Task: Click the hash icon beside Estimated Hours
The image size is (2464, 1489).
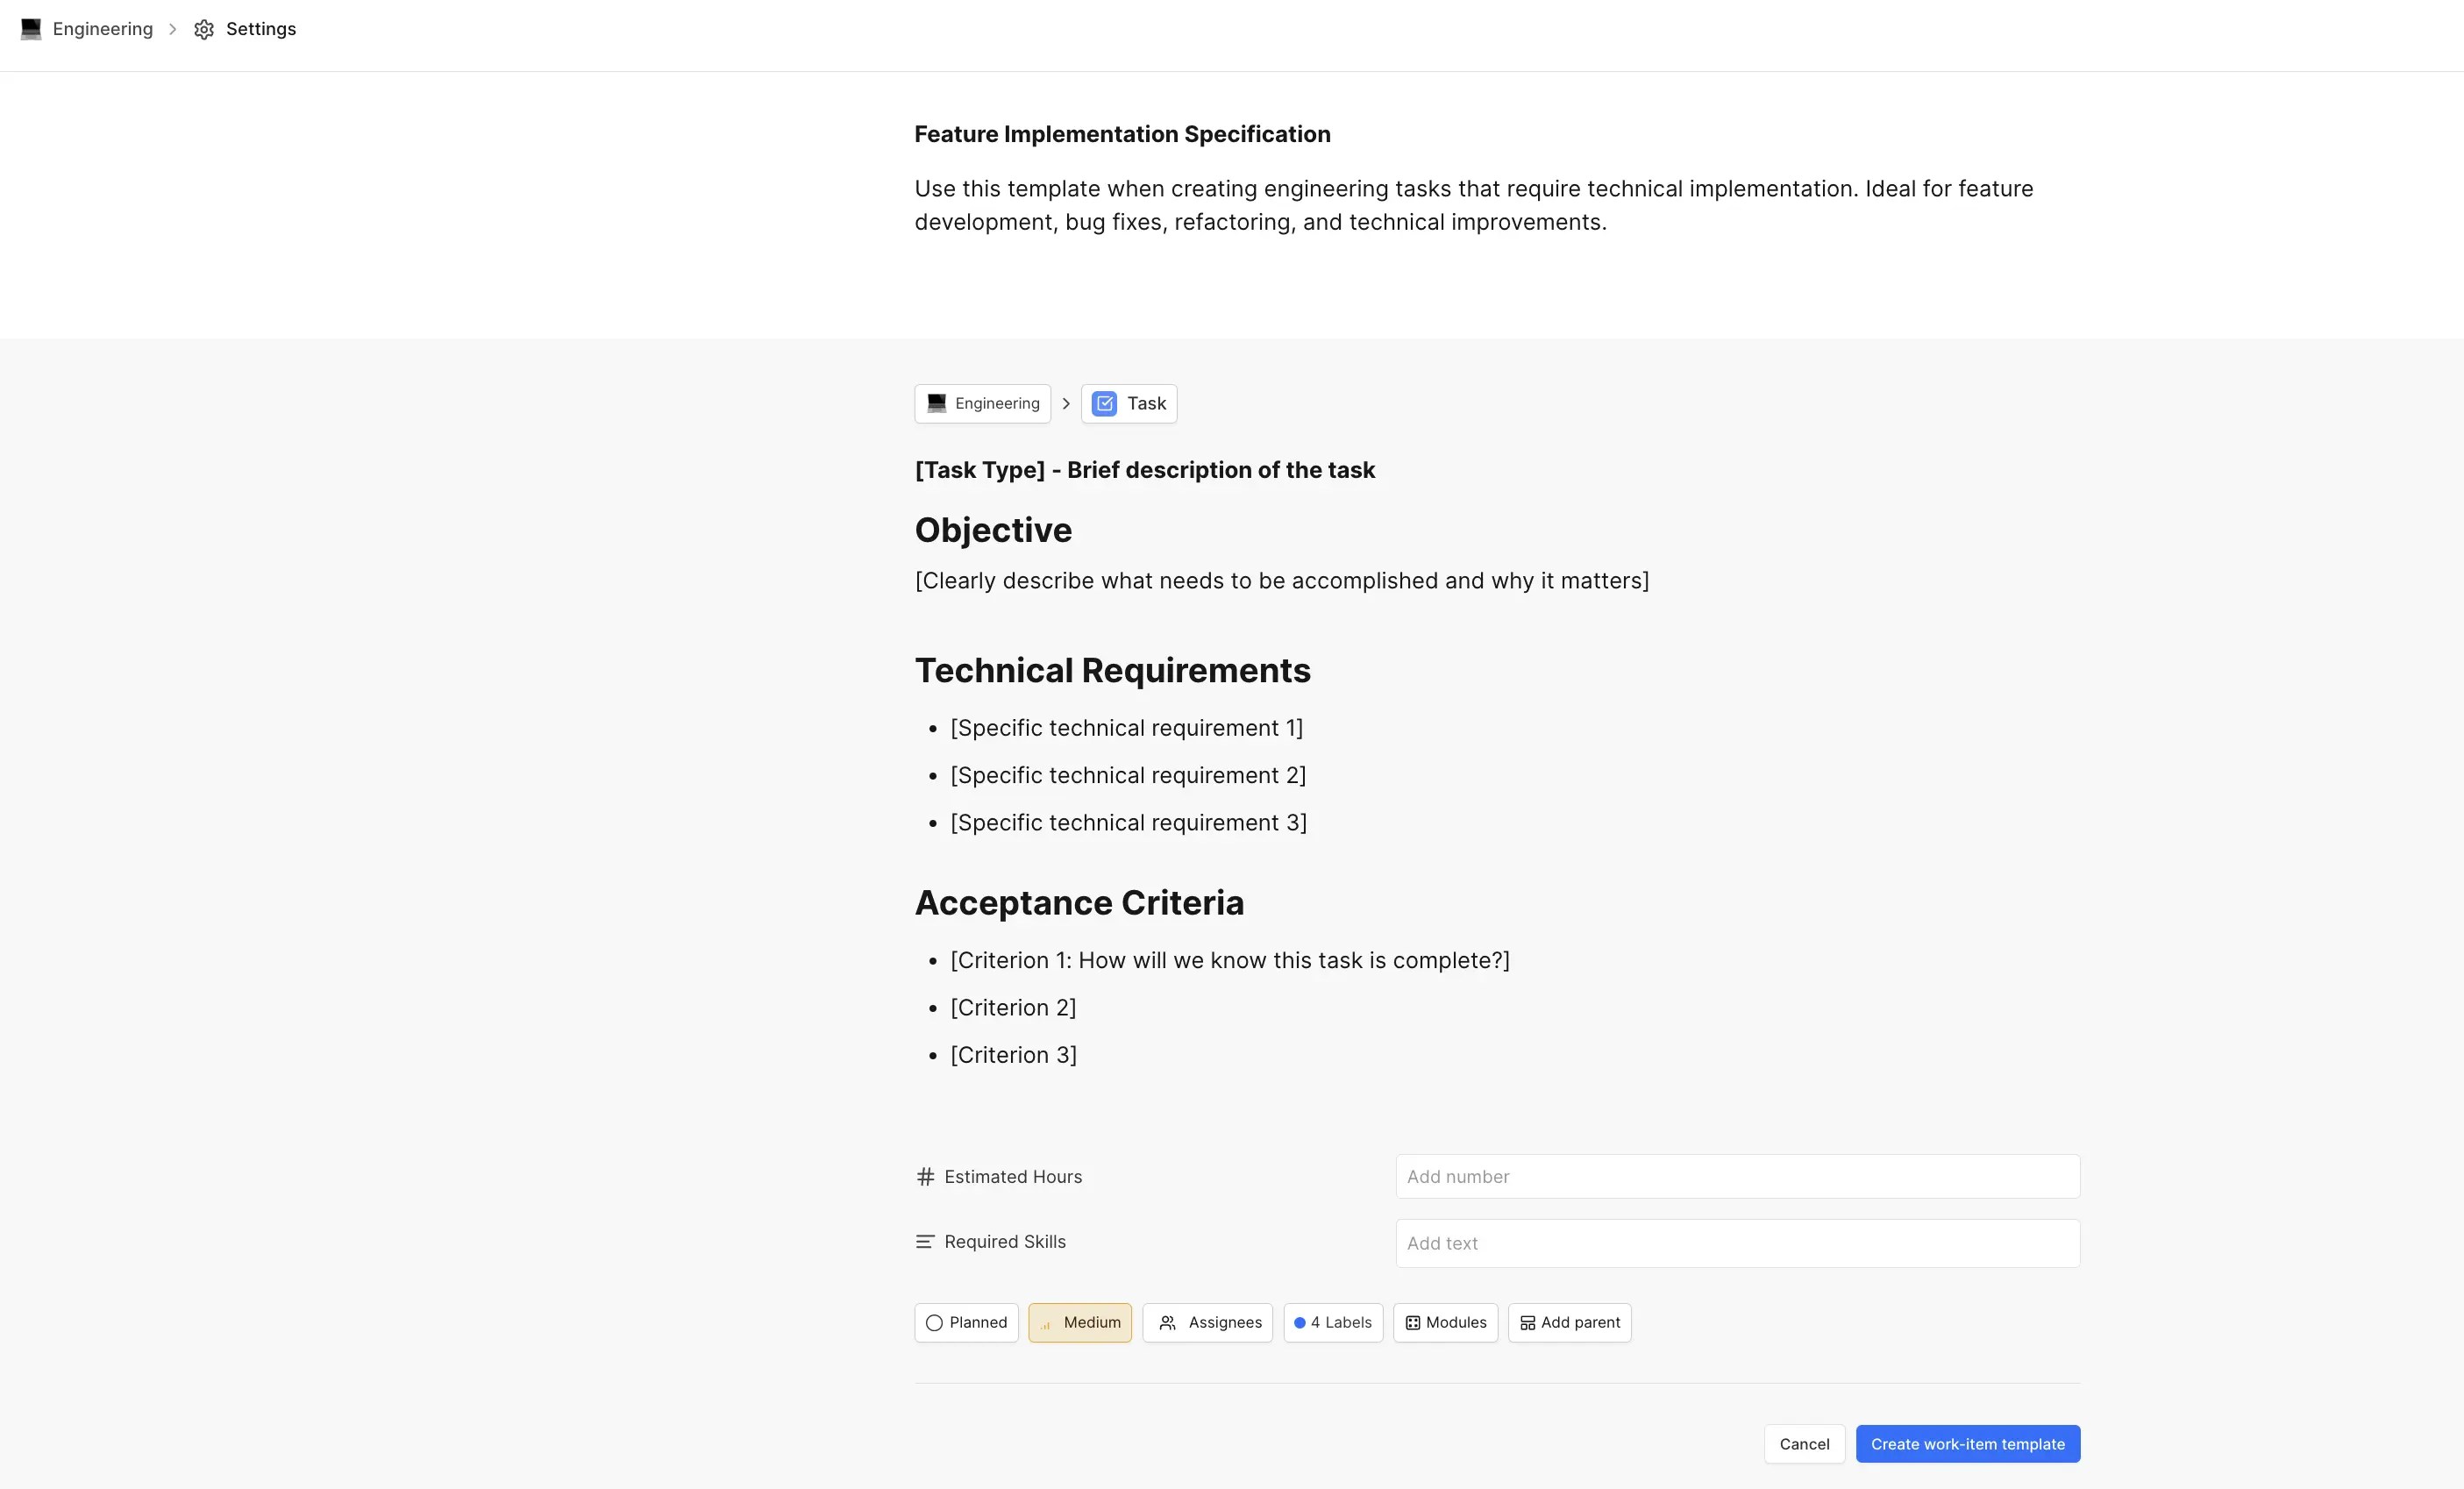Action: (x=925, y=1176)
